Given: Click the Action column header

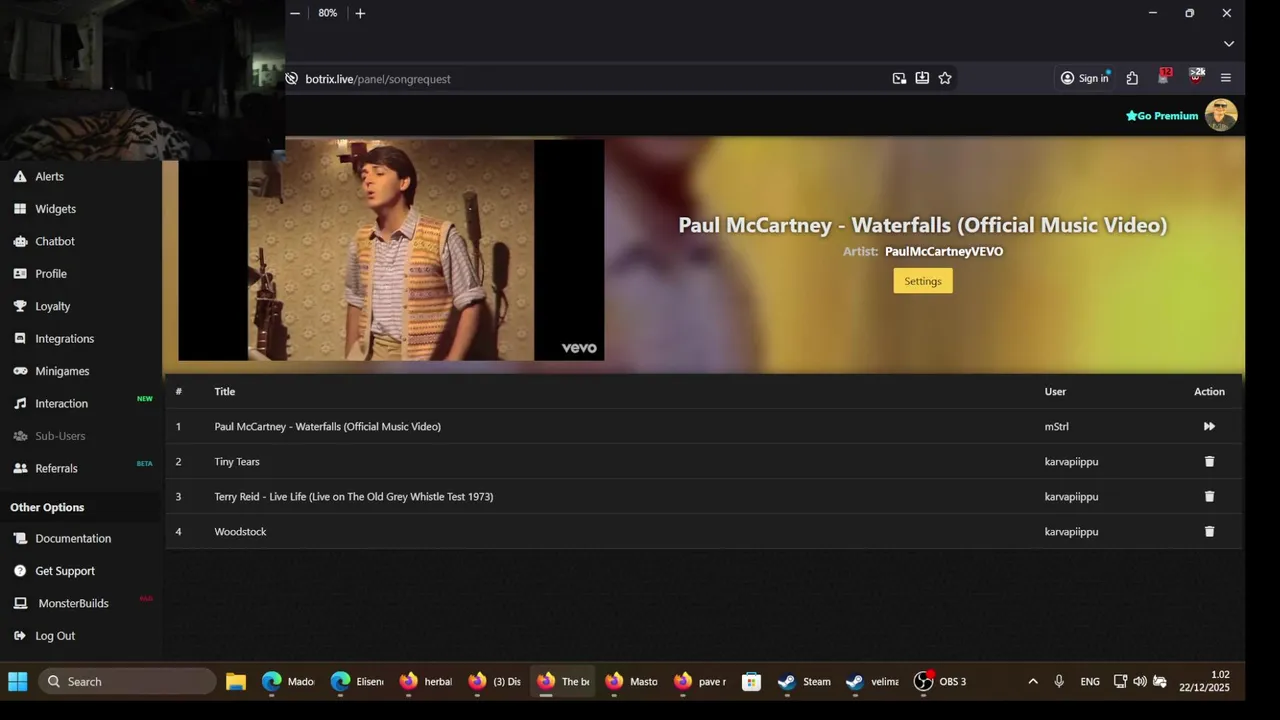Looking at the screenshot, I should coord(1209,392).
